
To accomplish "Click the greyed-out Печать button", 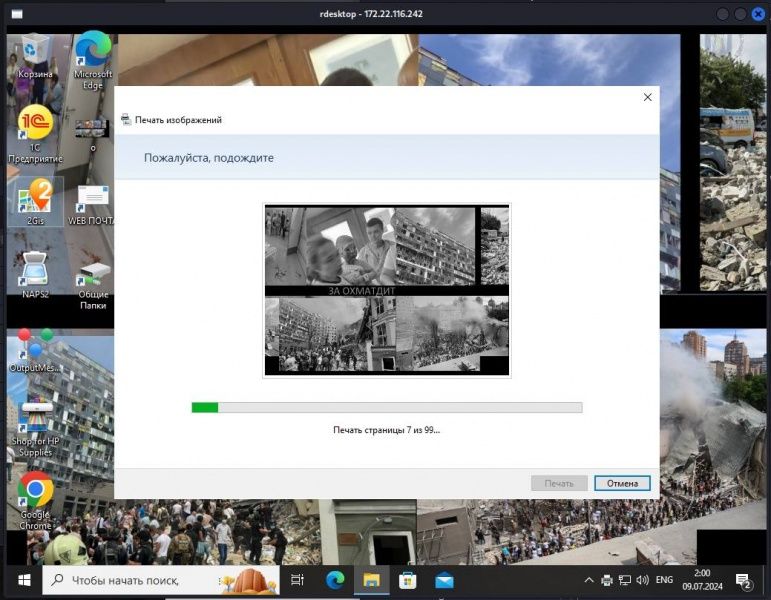I will click(x=559, y=483).
